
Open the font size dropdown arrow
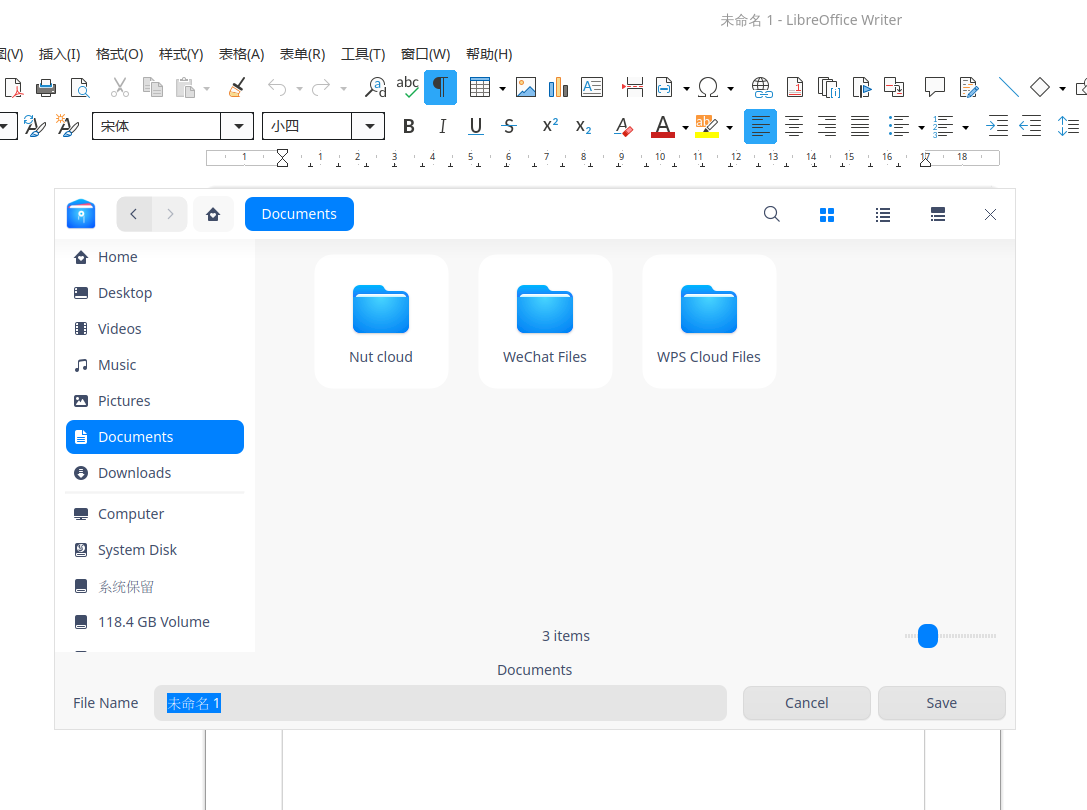(369, 126)
